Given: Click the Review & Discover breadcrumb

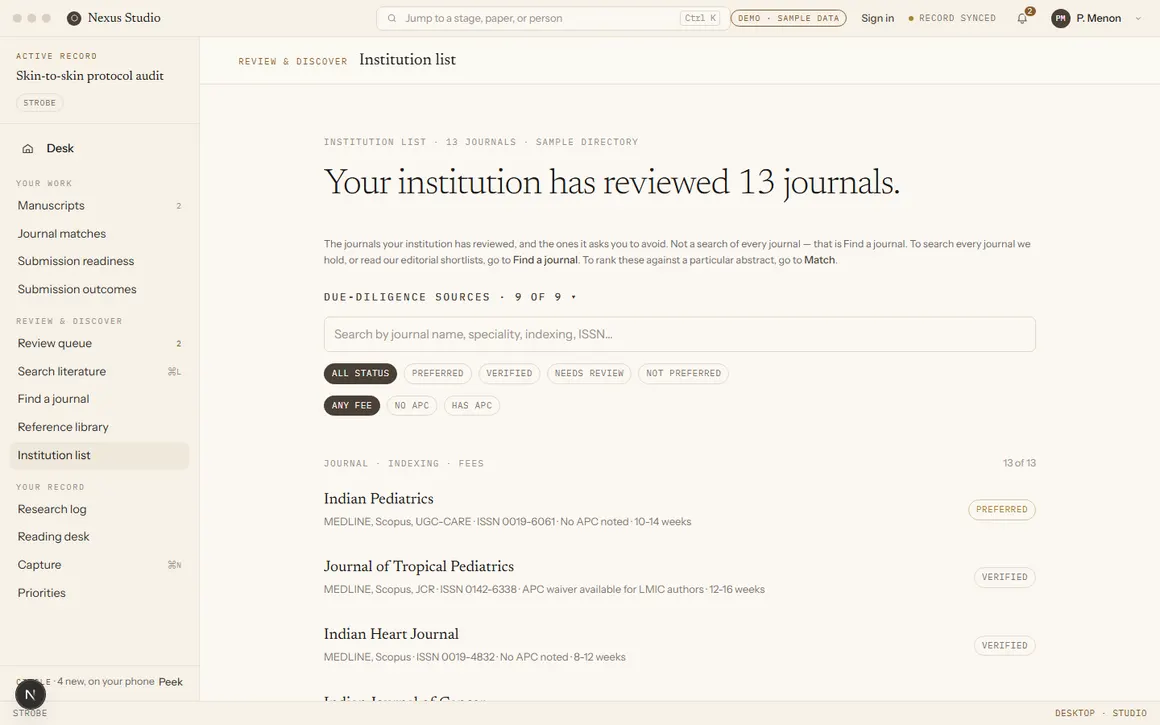Looking at the screenshot, I should coord(292,61).
